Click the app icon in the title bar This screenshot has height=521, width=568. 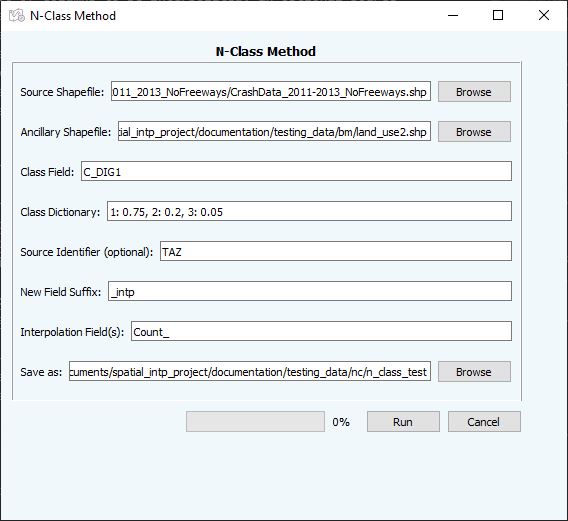pyautogui.click(x=17, y=16)
